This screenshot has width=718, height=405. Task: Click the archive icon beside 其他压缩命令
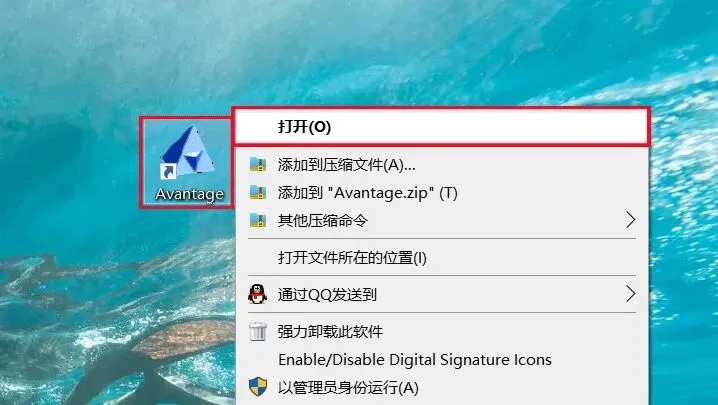(258, 220)
